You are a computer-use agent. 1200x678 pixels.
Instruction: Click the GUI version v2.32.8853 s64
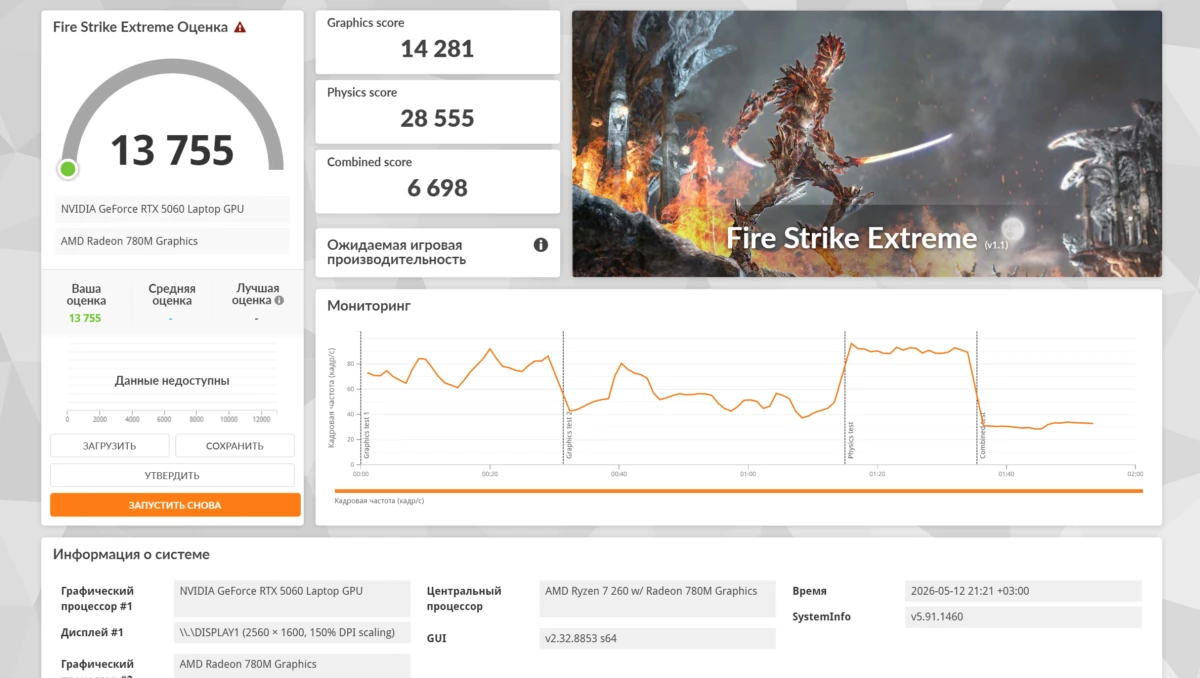(x=657, y=638)
